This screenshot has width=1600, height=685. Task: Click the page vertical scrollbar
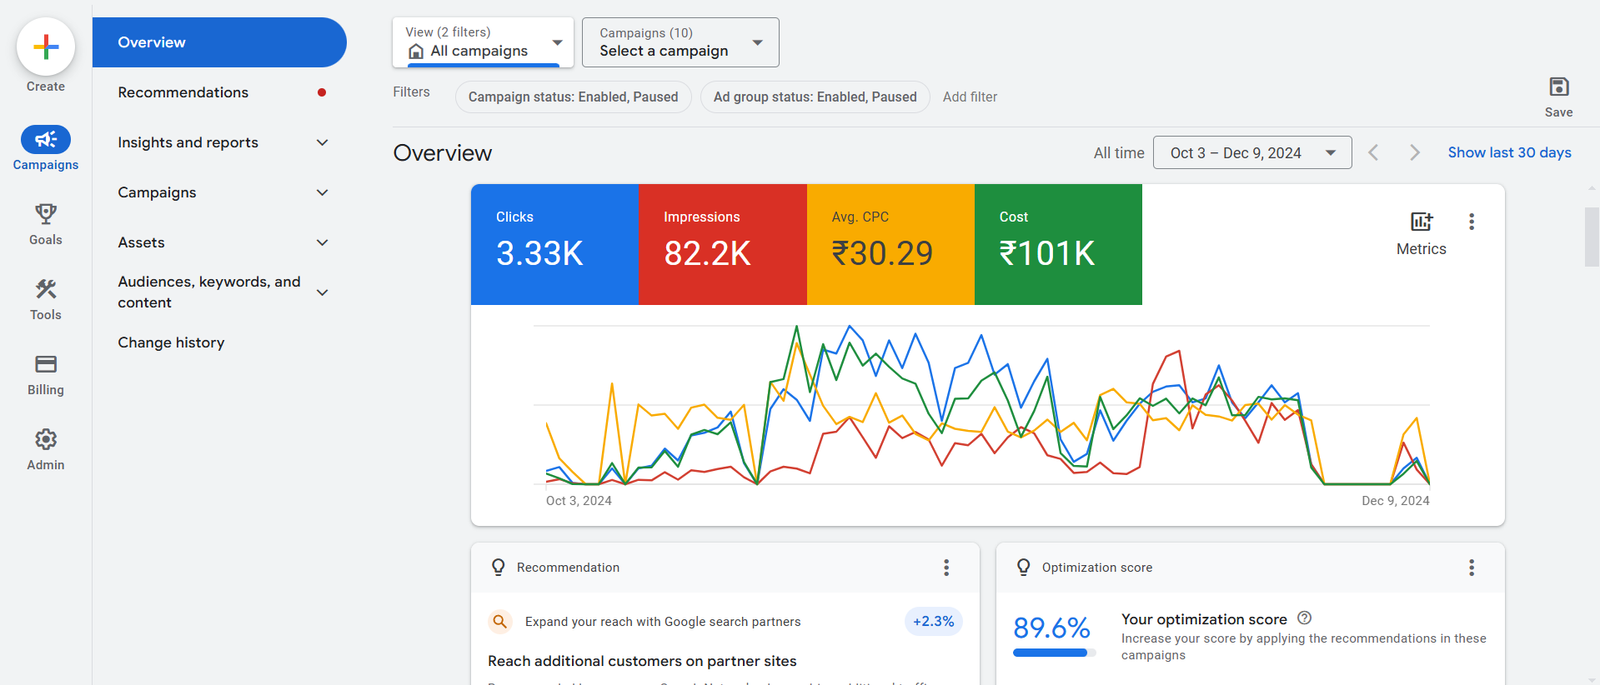coord(1592,237)
